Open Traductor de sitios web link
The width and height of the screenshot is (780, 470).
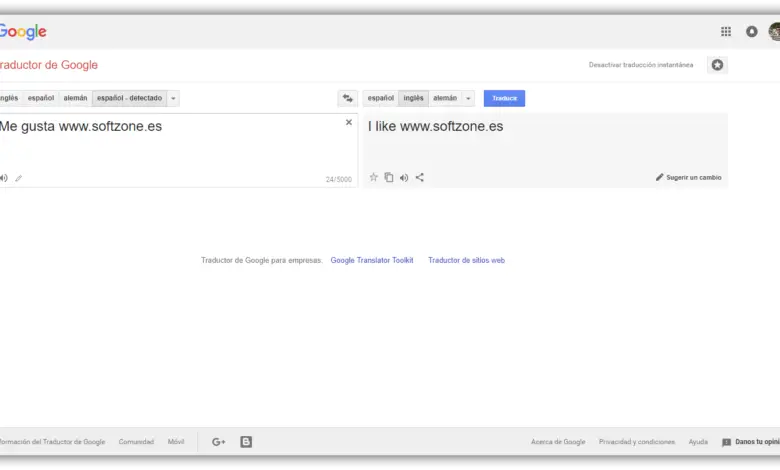point(467,260)
